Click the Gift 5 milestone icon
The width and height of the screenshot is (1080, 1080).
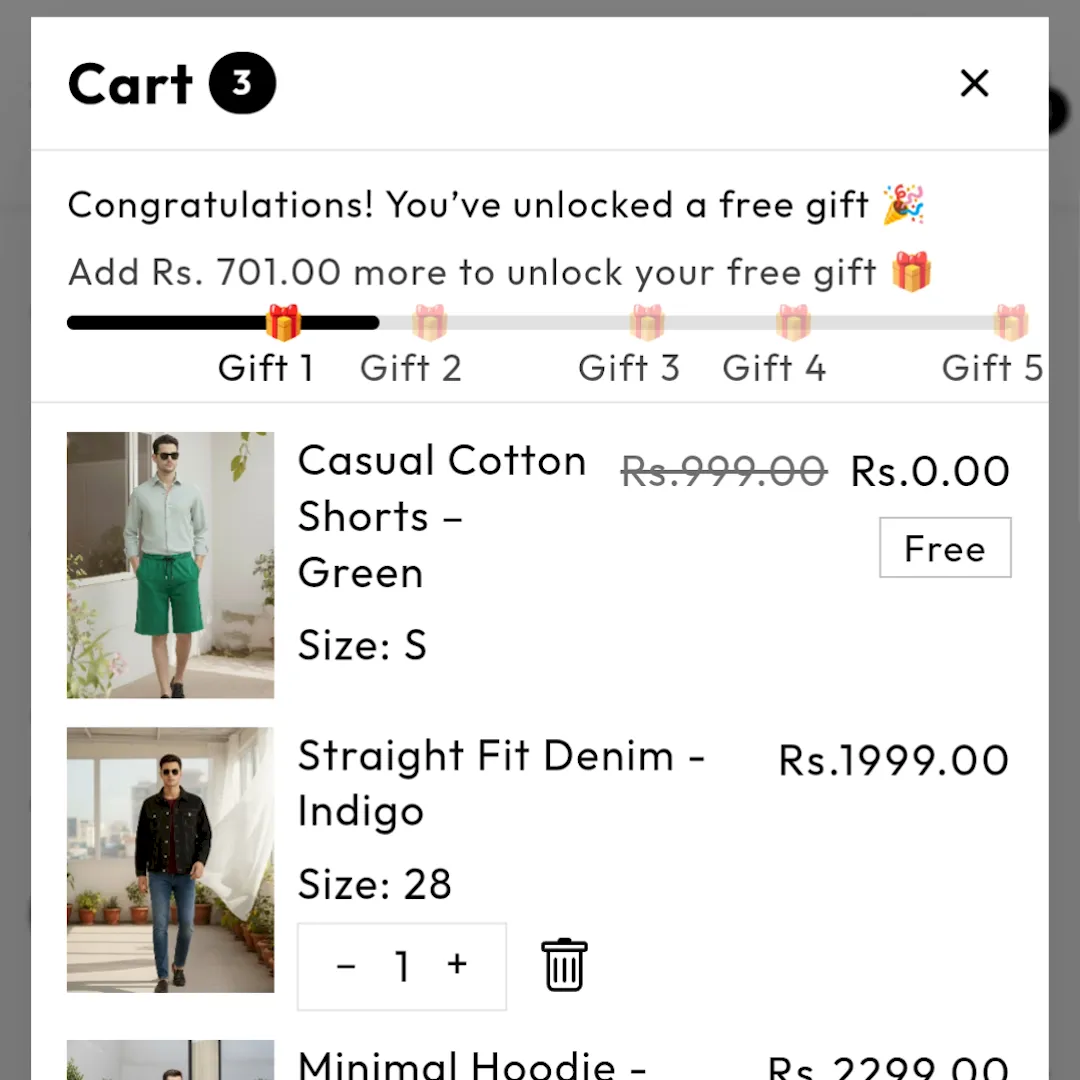click(1011, 323)
